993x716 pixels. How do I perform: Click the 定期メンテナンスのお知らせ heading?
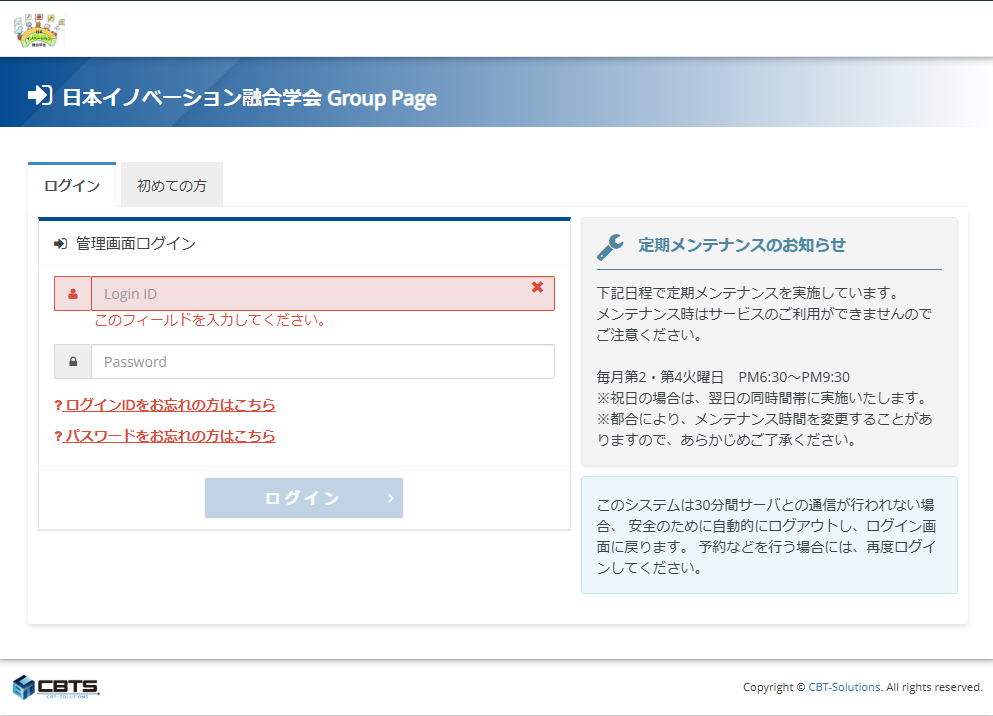(x=742, y=245)
